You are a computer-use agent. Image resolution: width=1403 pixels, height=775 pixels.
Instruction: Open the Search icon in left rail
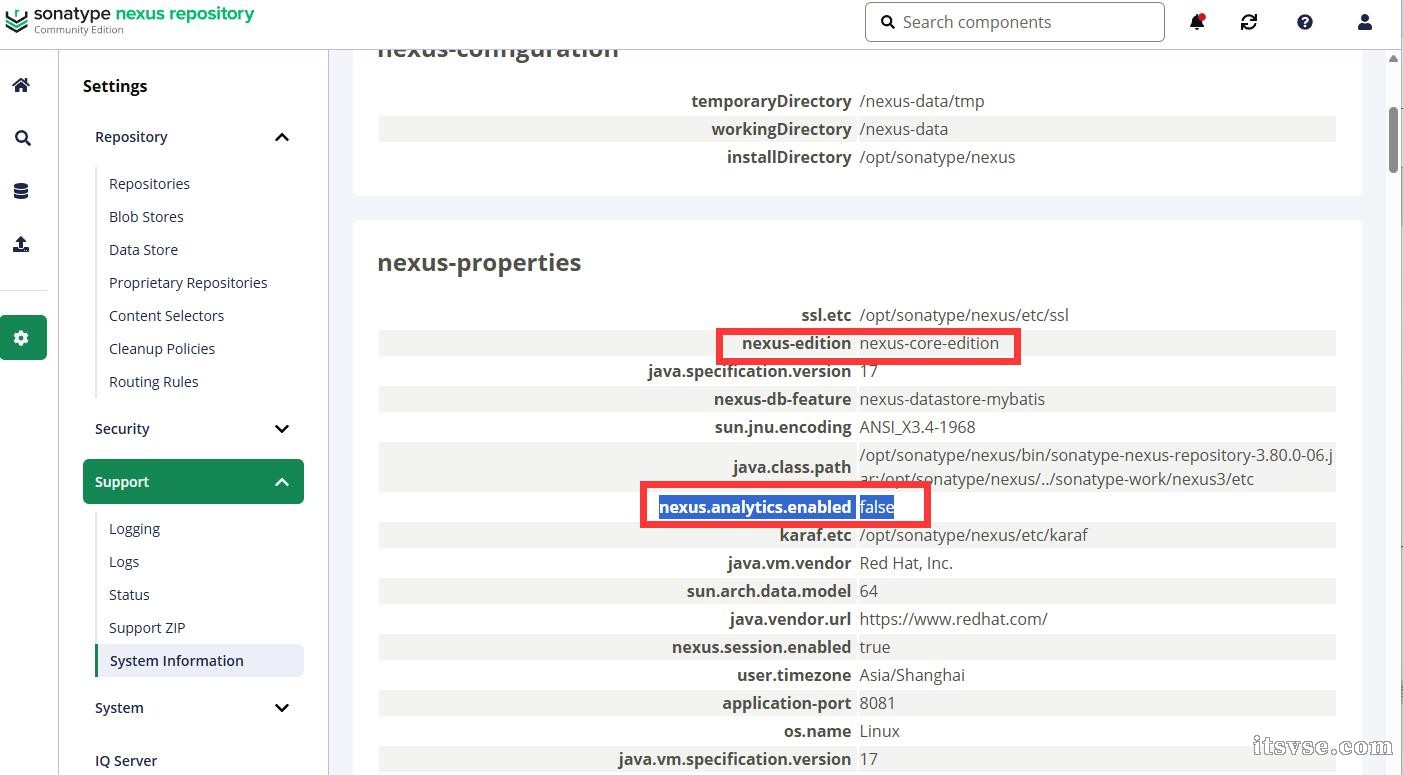(x=22, y=138)
